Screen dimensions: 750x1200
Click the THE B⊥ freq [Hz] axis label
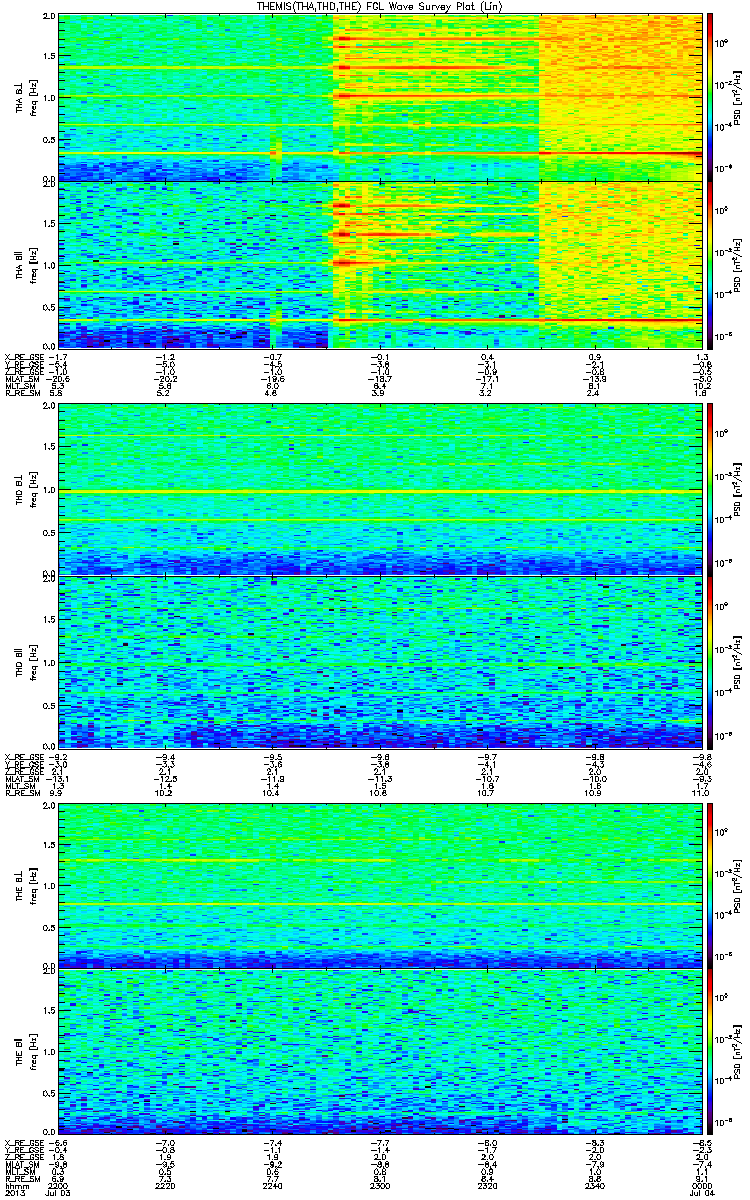(x=24, y=884)
